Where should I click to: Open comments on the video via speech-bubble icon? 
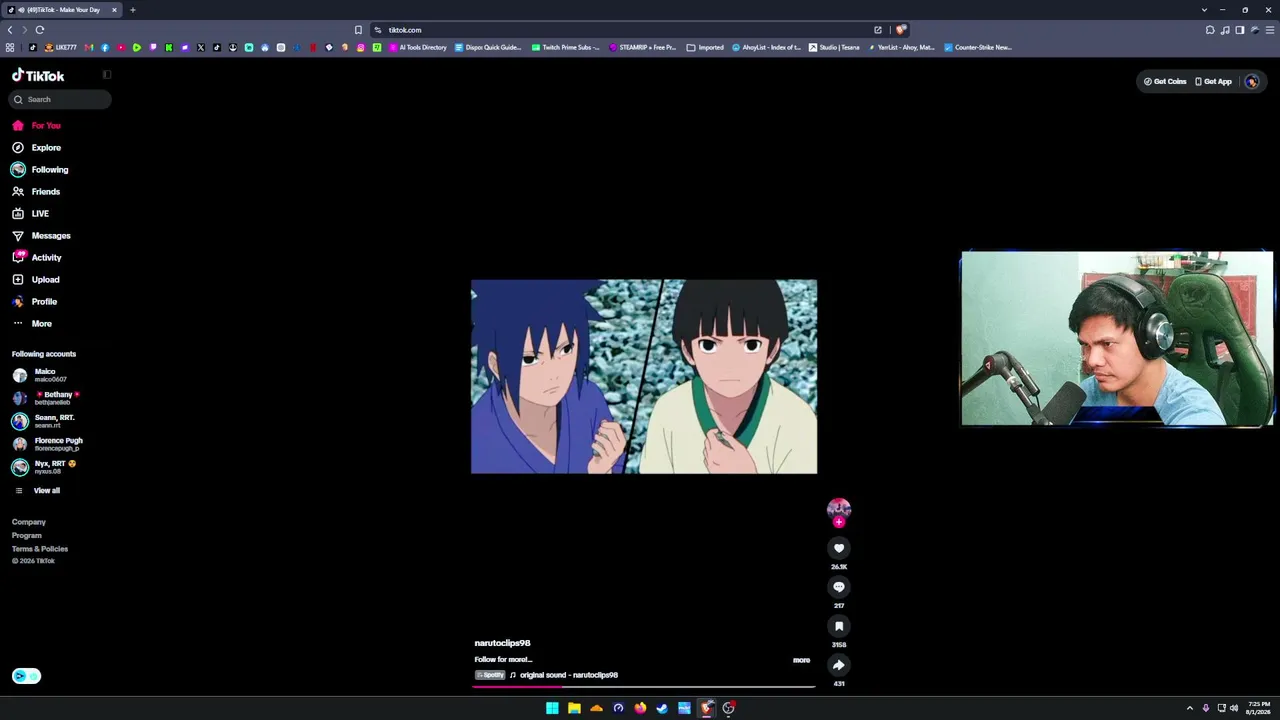click(839, 587)
